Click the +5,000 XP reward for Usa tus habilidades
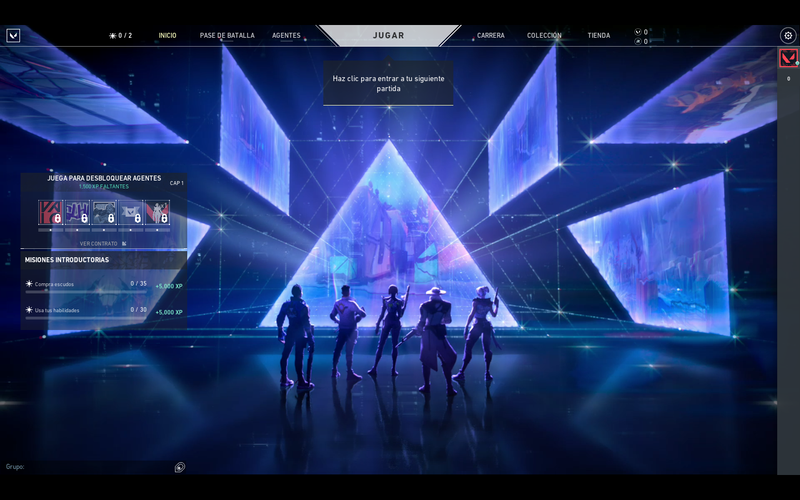 pos(169,312)
